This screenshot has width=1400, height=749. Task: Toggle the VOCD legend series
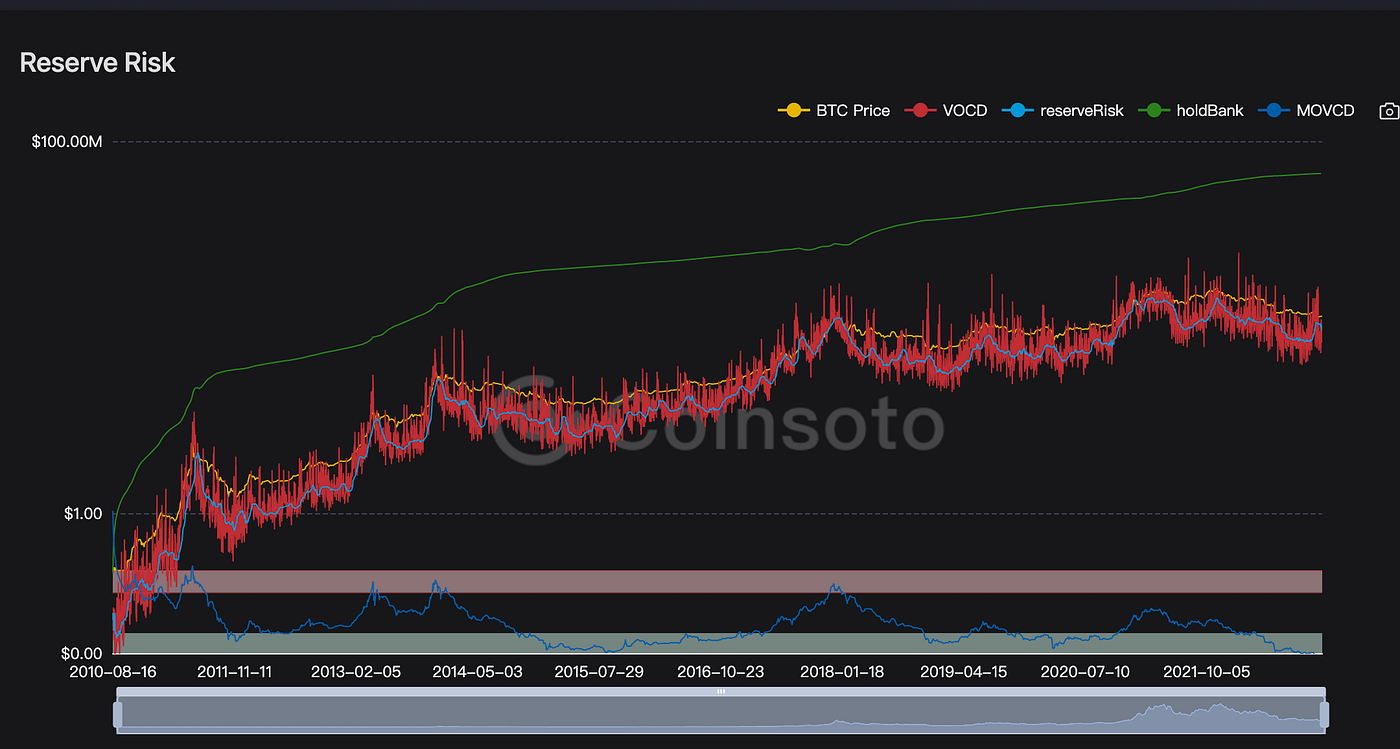(945, 110)
